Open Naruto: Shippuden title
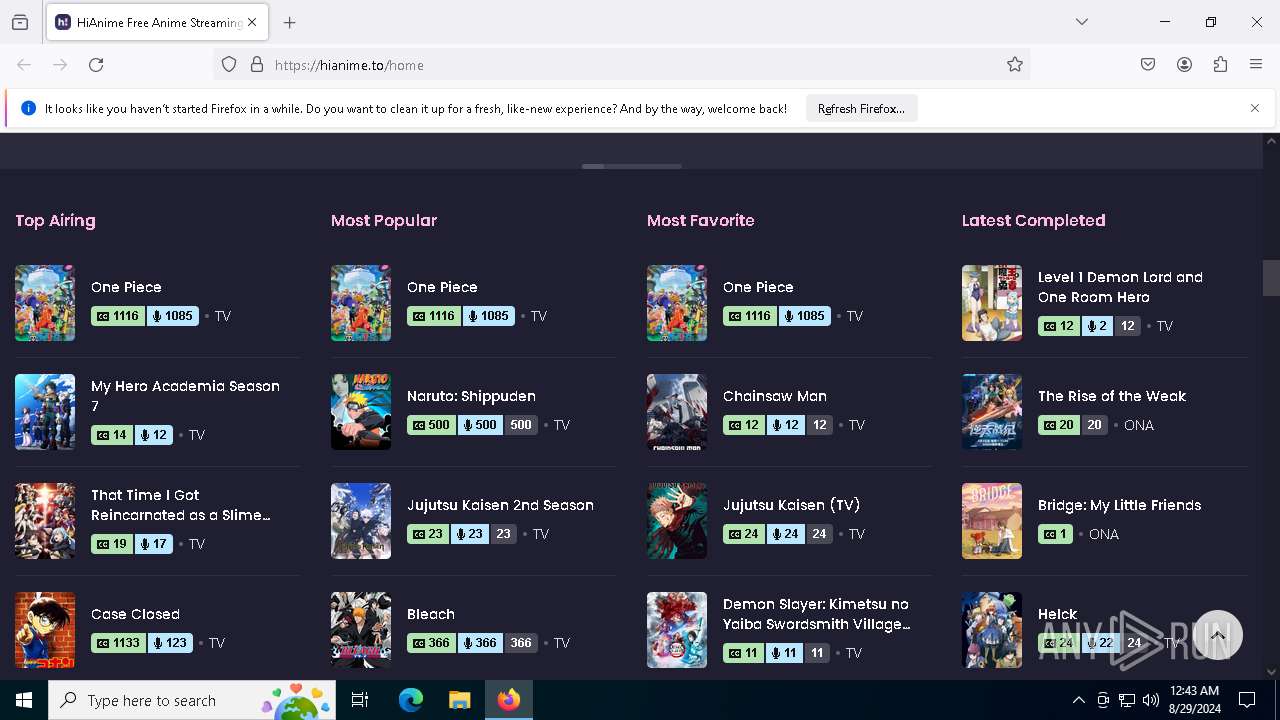The image size is (1280, 720). click(471, 396)
